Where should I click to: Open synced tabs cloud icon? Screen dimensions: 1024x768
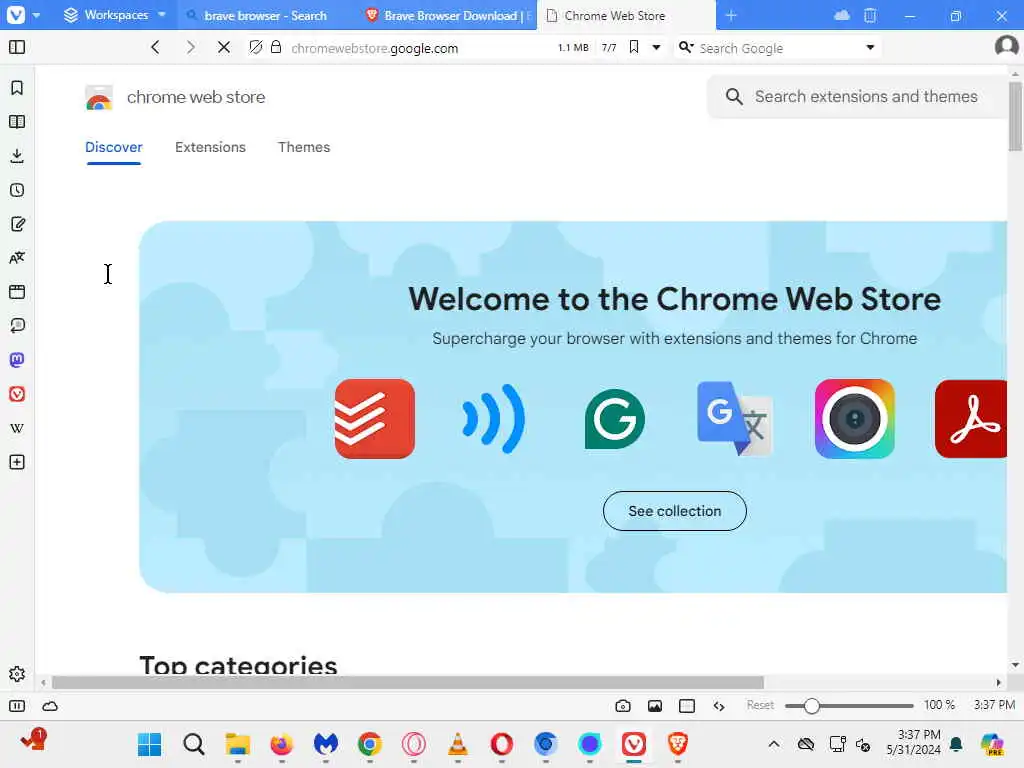click(x=842, y=15)
